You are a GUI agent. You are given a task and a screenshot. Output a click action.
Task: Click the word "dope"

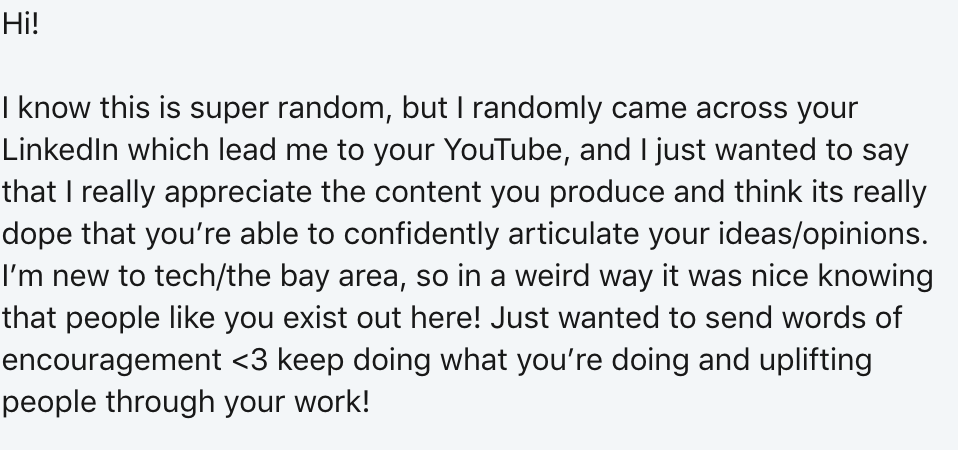pyautogui.click(x=37, y=235)
